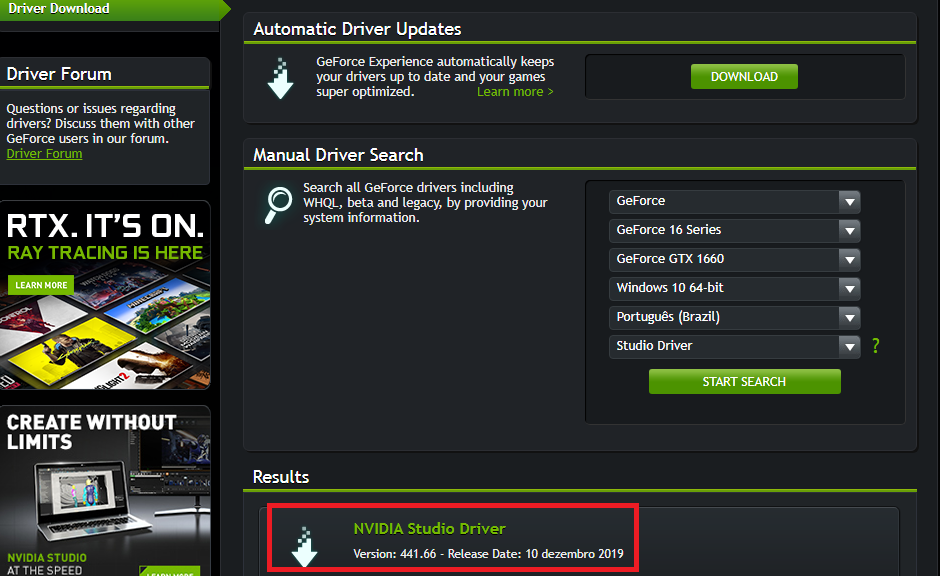Click the Driver Forum heading
Screen dimensions: 940x576
pos(59,74)
